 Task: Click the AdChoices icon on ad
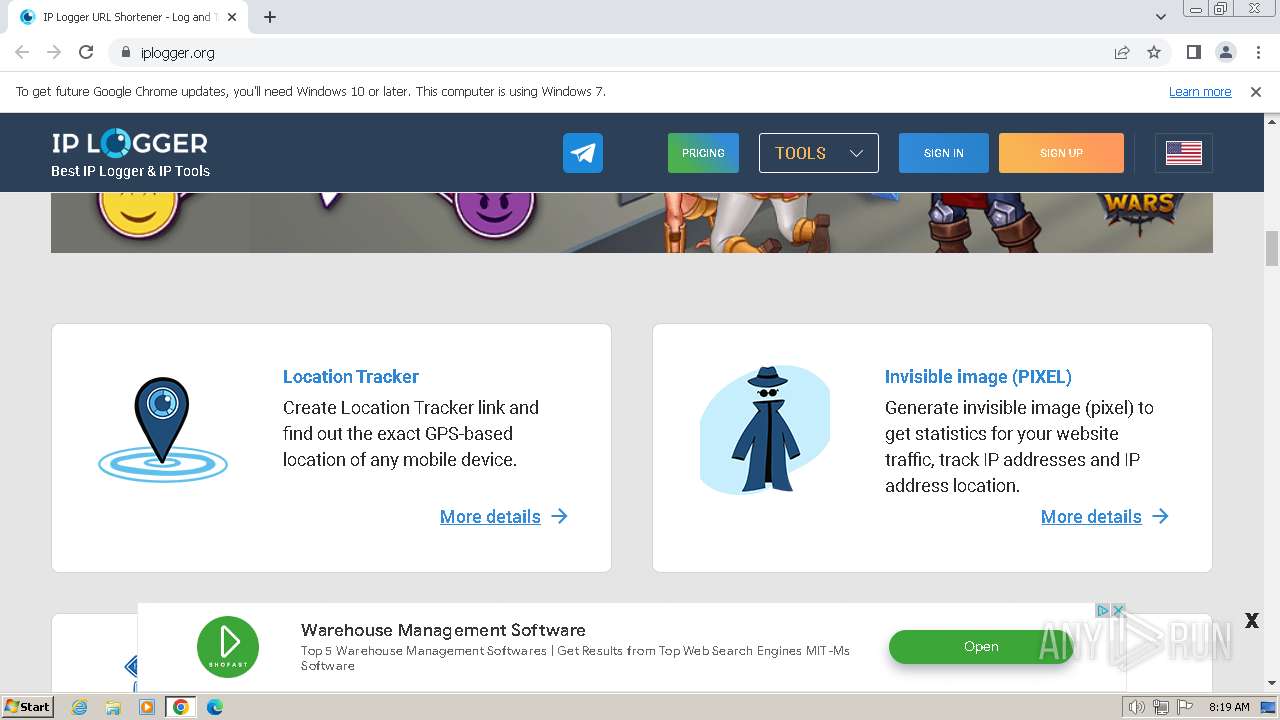[1103, 610]
